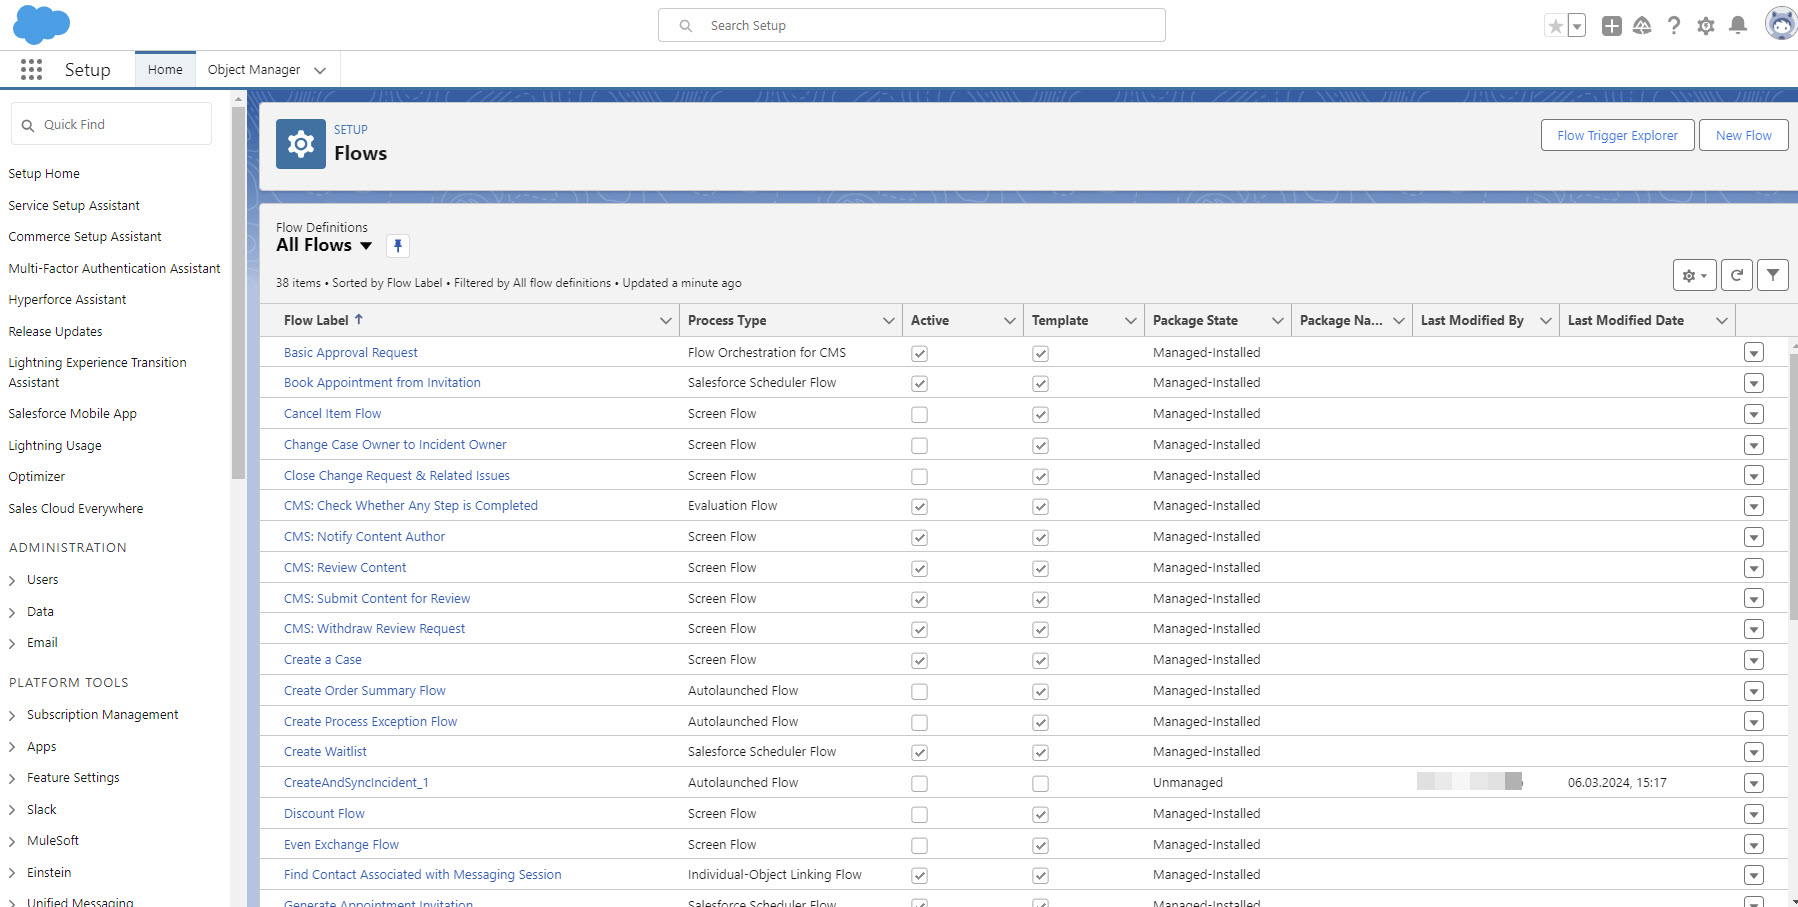Open row actions for CreateAndSyncIncident_1
This screenshot has width=1798, height=907.
tap(1754, 783)
